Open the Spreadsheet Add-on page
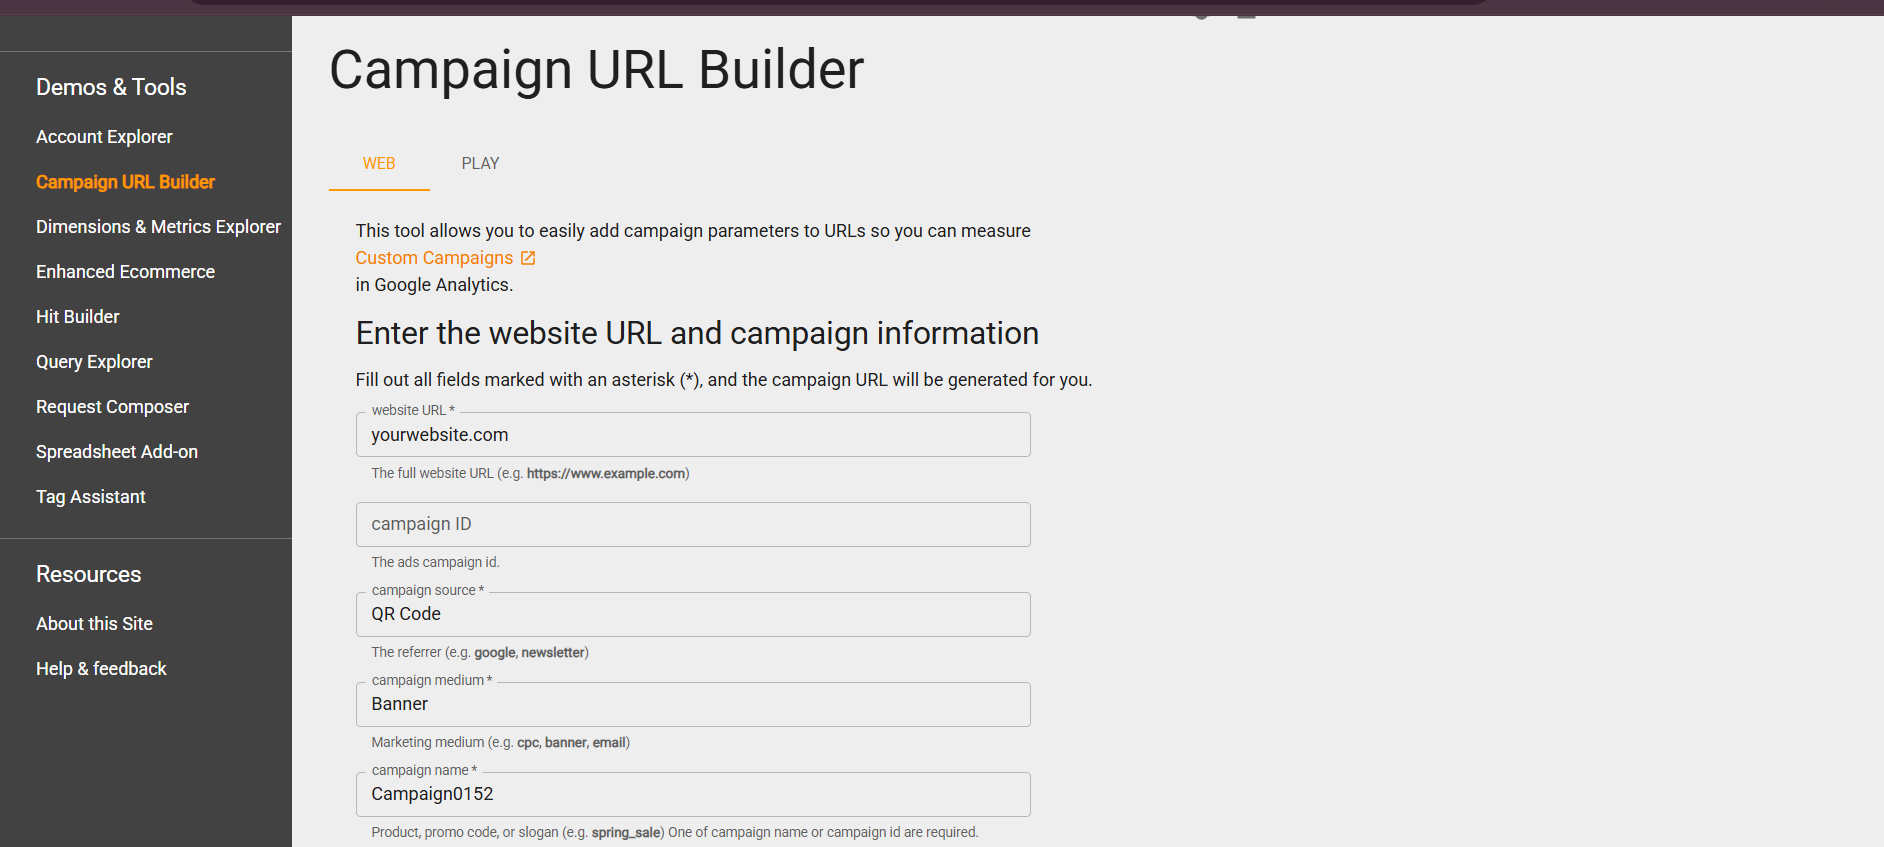The image size is (1884, 847). click(116, 451)
